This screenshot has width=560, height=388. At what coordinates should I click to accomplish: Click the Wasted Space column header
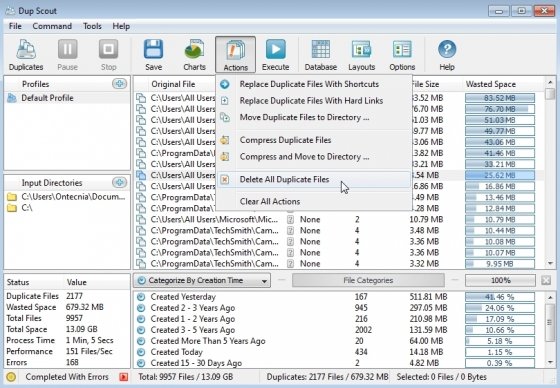[x=491, y=84]
